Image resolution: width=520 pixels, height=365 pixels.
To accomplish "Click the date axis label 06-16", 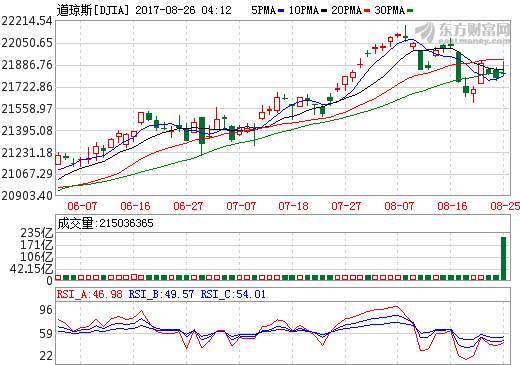I will 135,206.
